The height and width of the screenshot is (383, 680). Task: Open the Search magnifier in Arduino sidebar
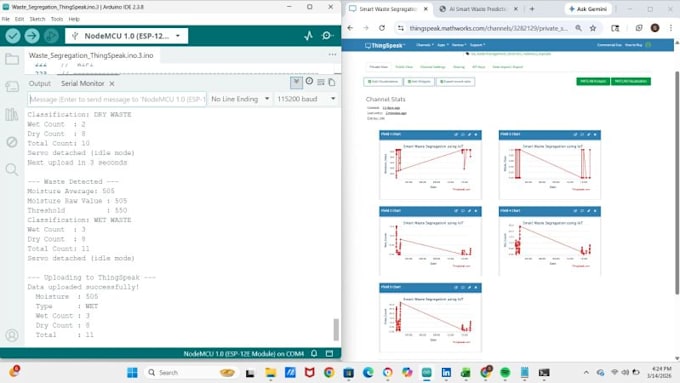point(12,169)
